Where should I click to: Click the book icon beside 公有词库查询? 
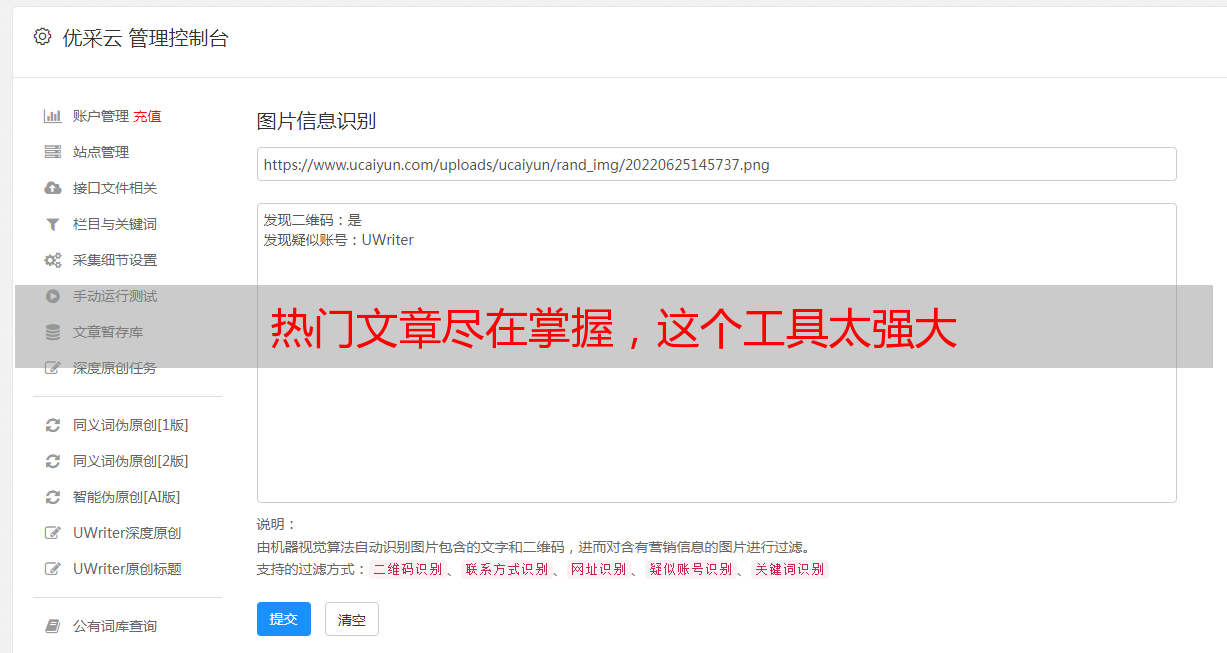coord(53,626)
